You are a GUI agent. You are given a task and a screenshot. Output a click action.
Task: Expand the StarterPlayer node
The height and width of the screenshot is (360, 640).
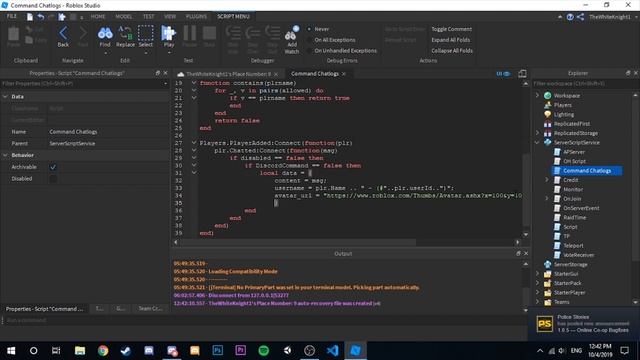pos(538,292)
